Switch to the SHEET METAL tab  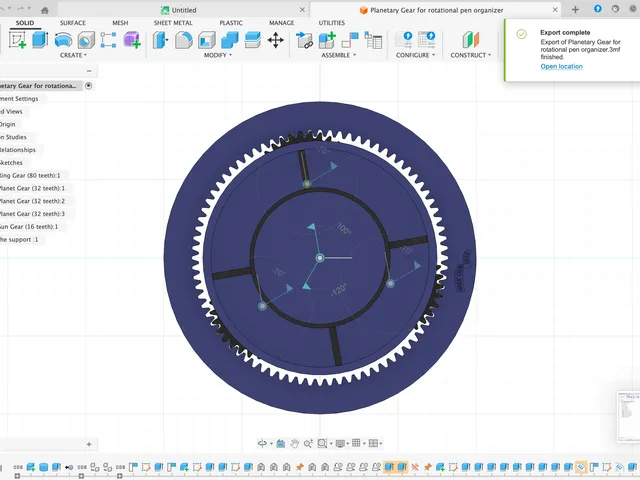(x=173, y=23)
